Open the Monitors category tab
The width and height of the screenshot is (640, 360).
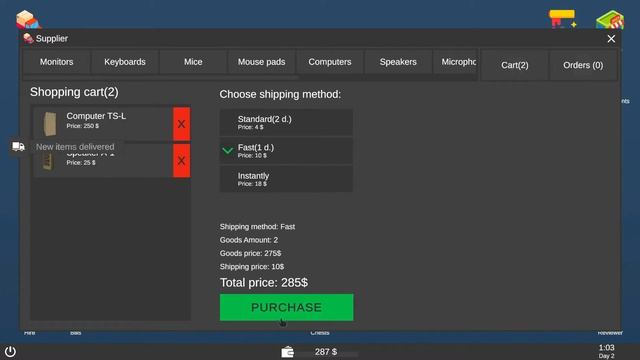(56, 62)
